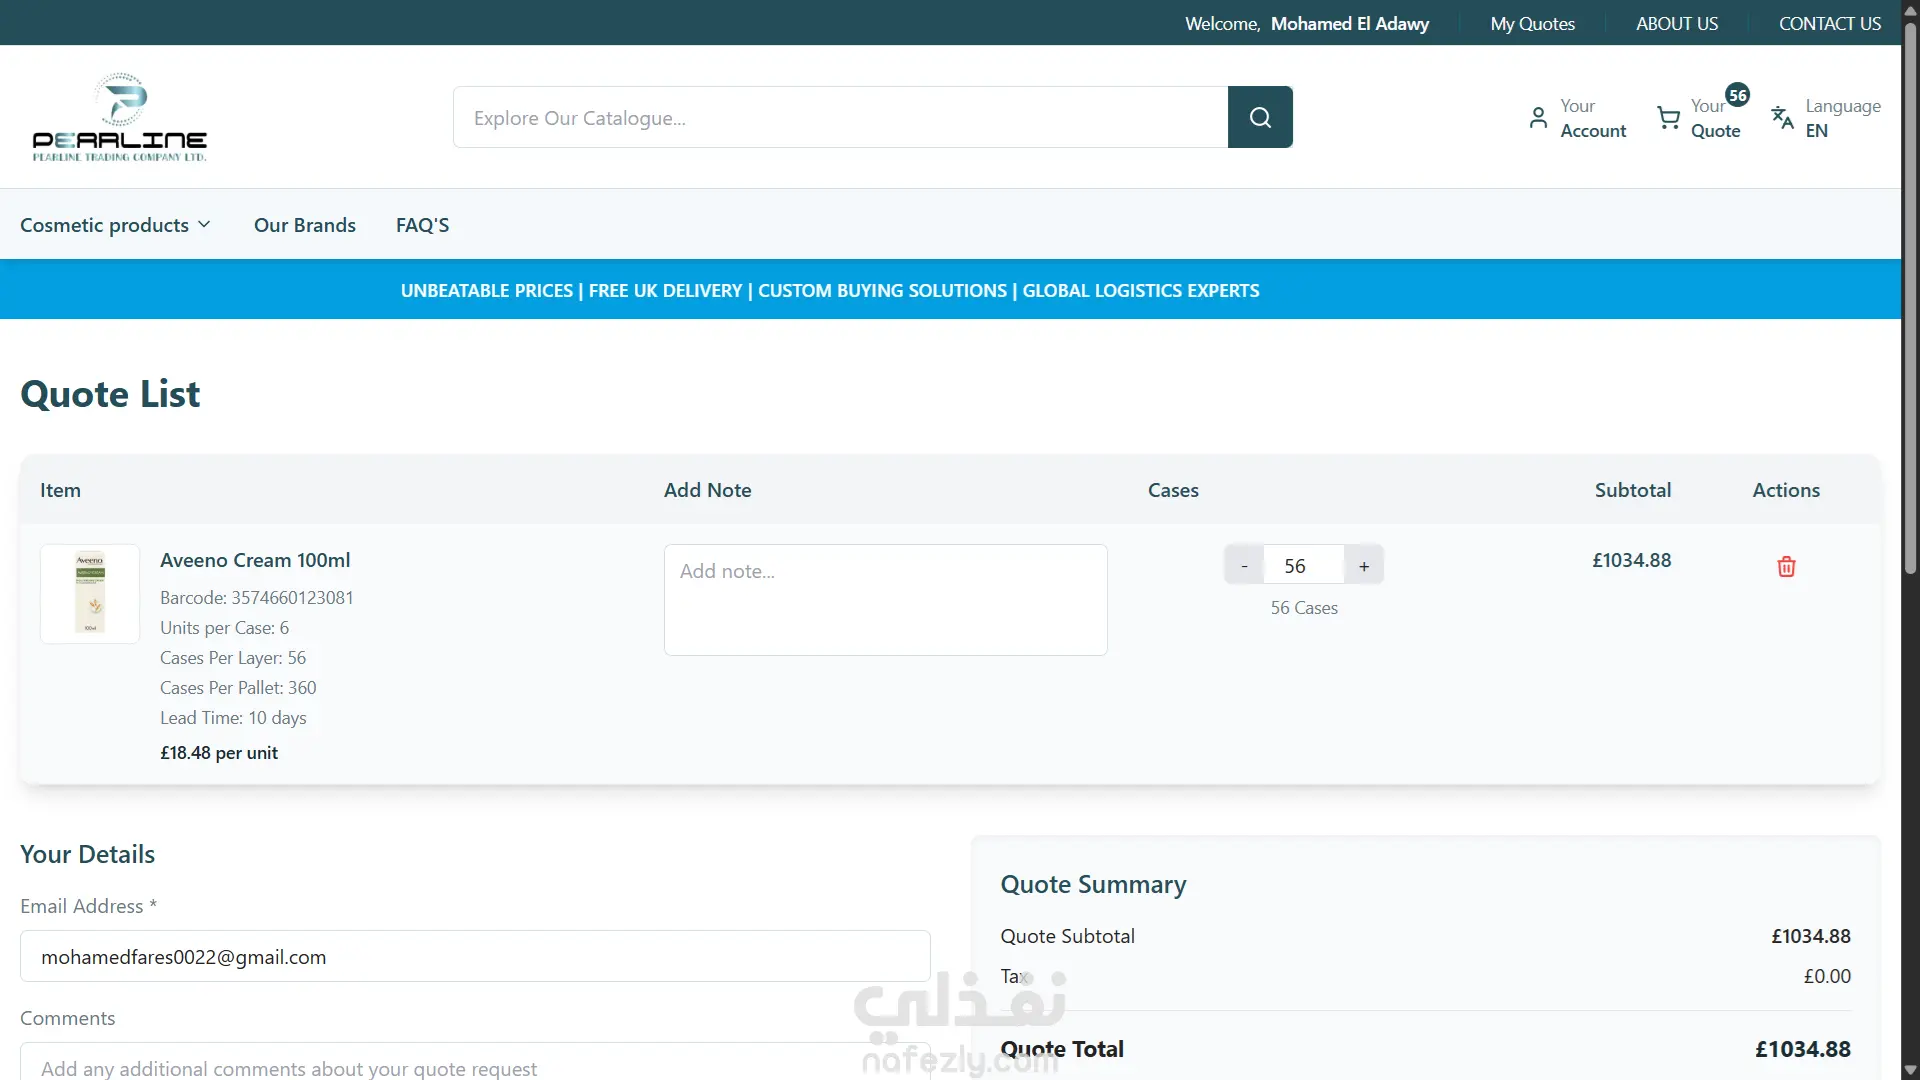Open the CONTACT US page
The image size is (1920, 1080).
coord(1830,23)
